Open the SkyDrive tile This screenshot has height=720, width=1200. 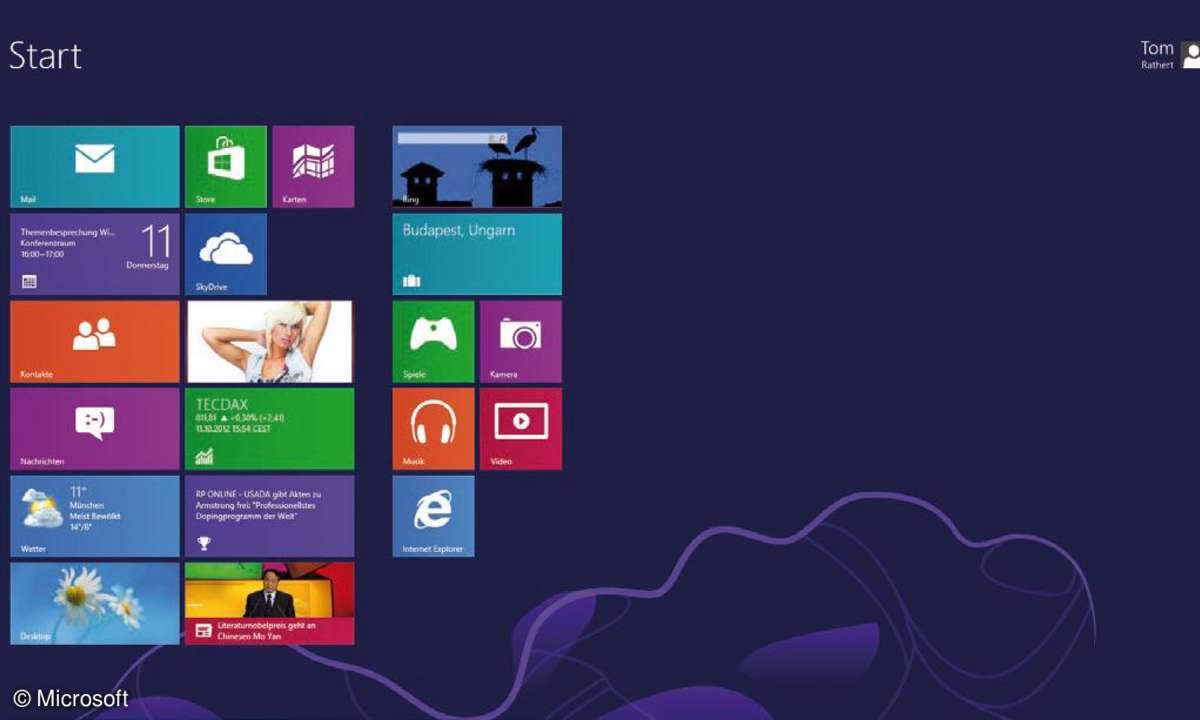[x=226, y=254]
